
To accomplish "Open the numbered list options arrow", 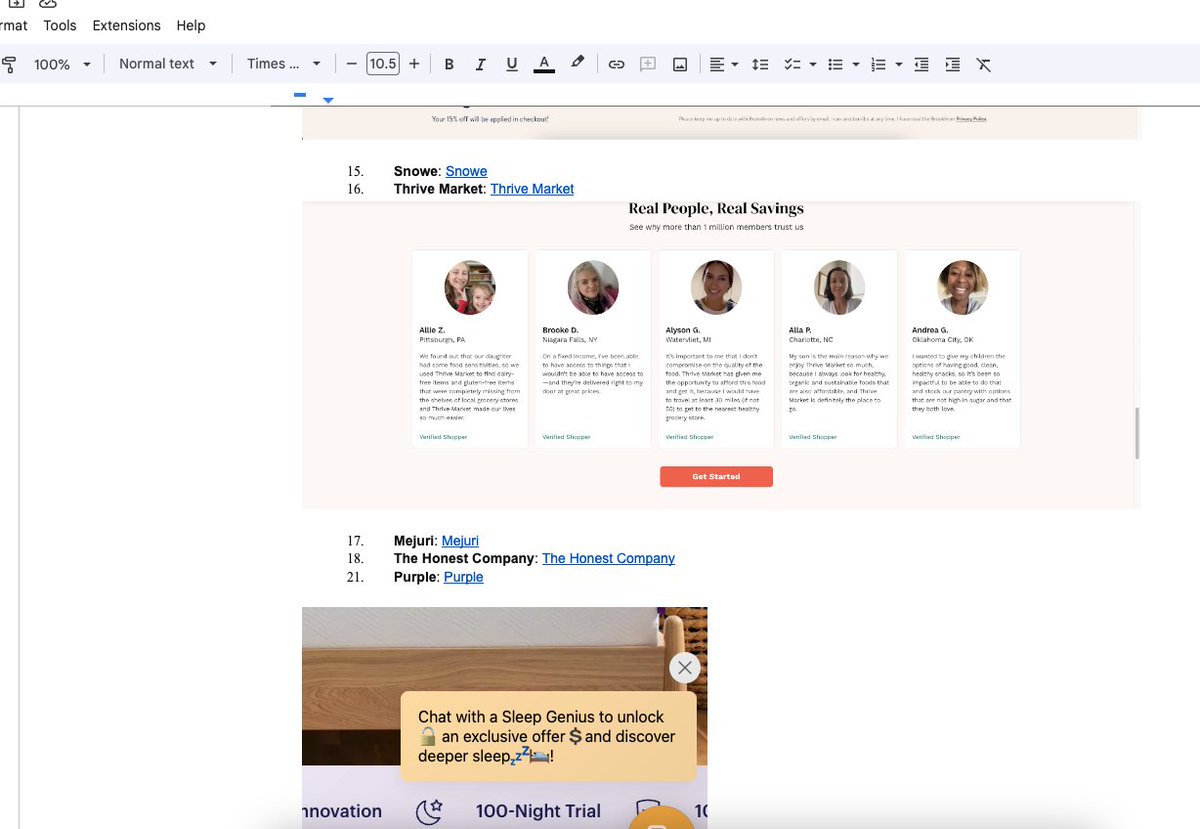I will click(899, 64).
